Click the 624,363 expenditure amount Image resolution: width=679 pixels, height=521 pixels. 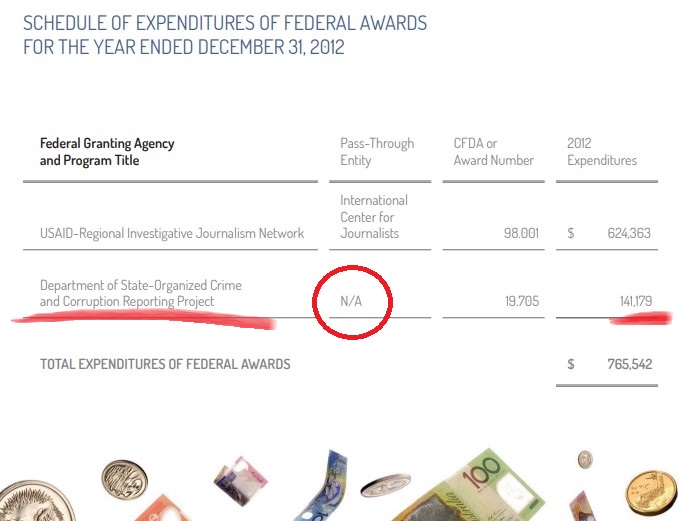[x=629, y=233]
